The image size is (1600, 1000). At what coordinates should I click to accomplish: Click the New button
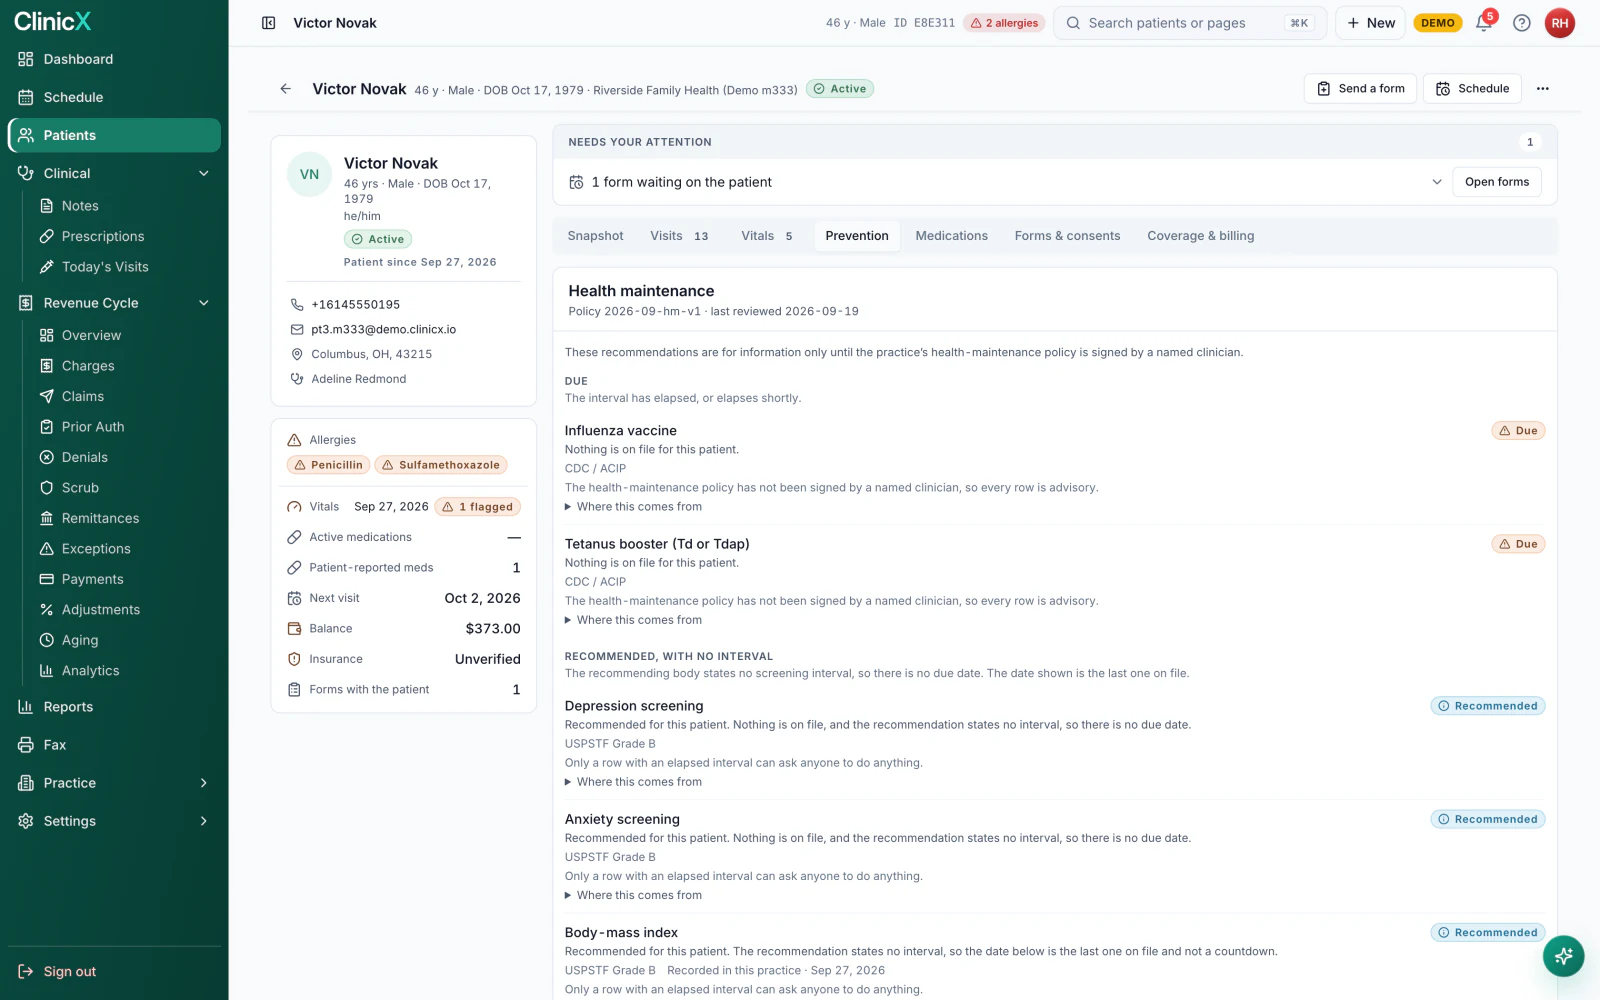1370,23
